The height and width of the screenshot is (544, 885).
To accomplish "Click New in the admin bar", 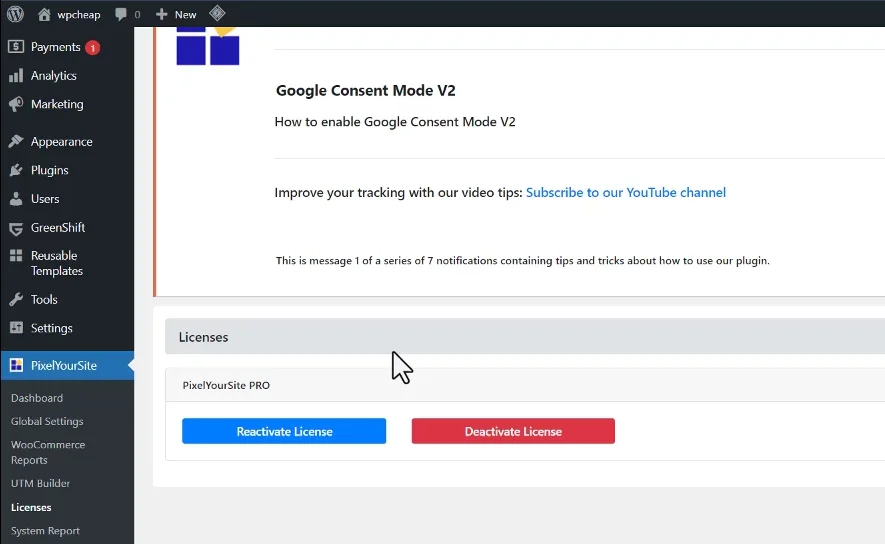I will point(185,15).
